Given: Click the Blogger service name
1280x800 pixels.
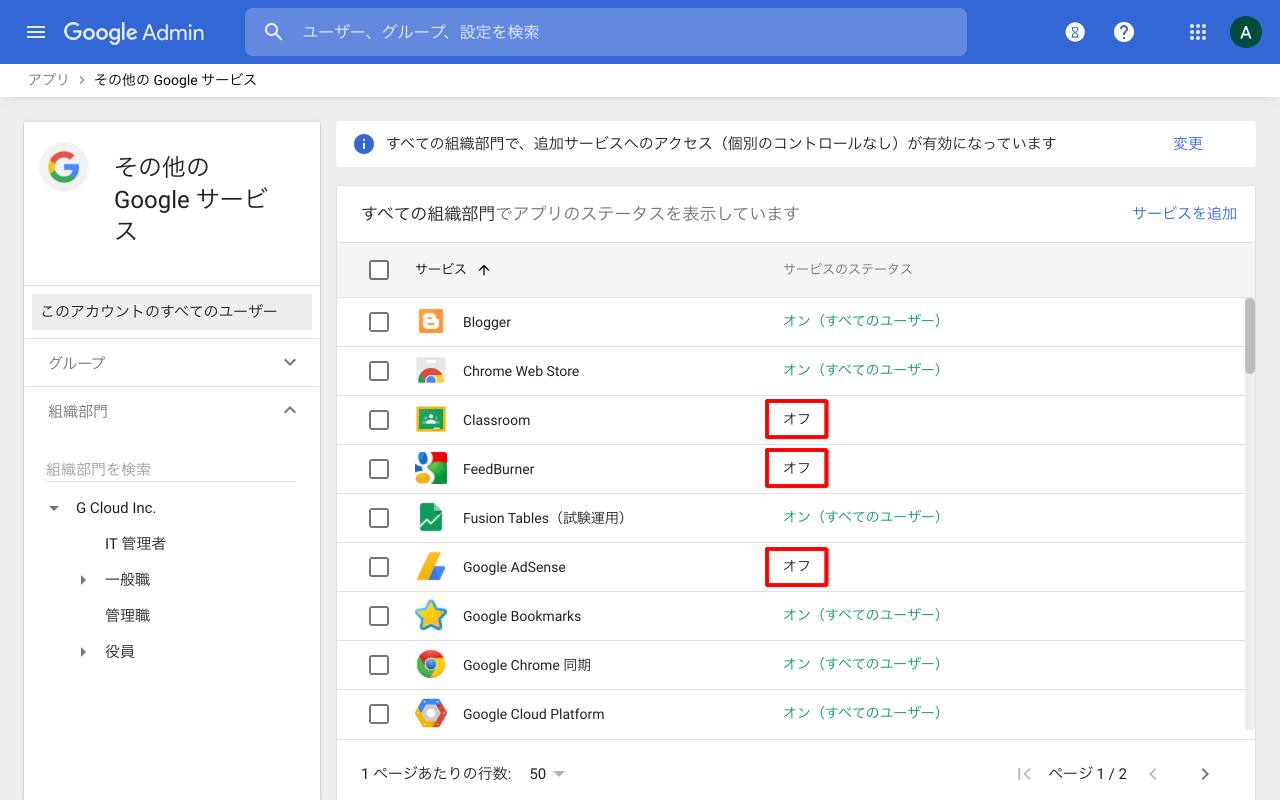Looking at the screenshot, I should point(487,322).
